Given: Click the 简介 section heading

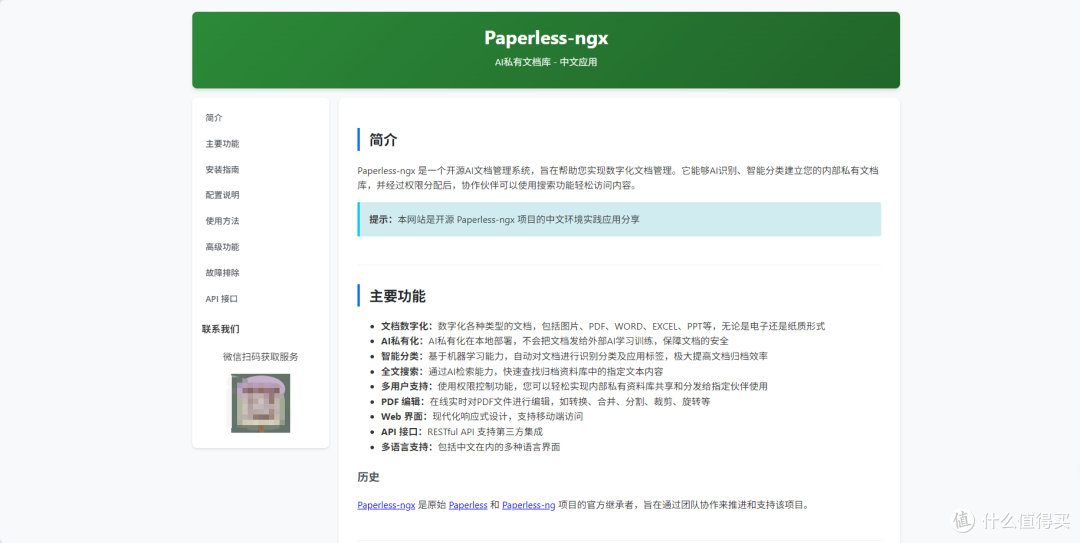Looking at the screenshot, I should coord(384,140).
